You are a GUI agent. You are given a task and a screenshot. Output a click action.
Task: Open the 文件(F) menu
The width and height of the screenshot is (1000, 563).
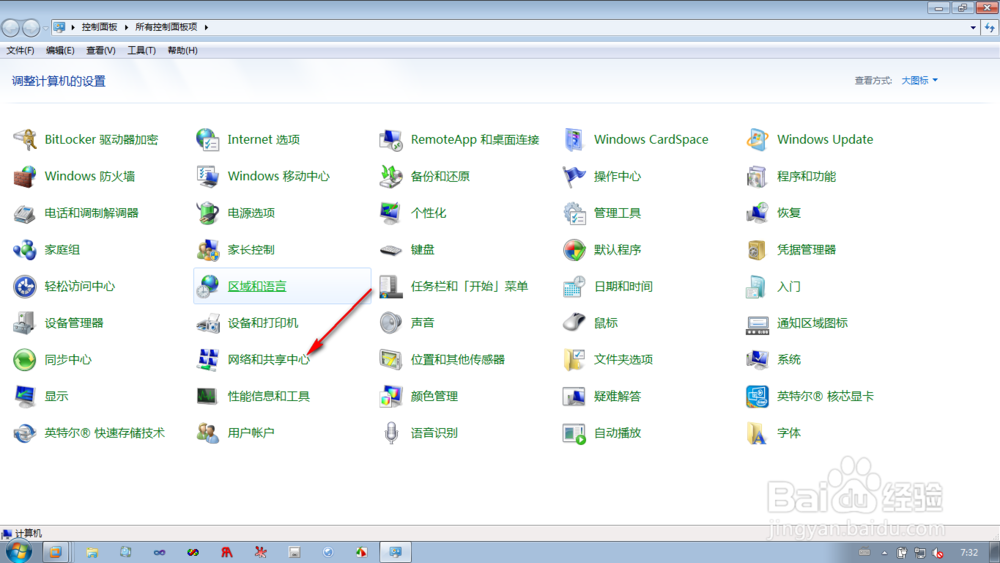pos(20,50)
